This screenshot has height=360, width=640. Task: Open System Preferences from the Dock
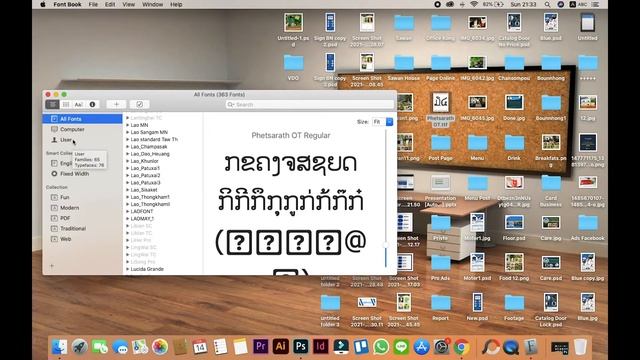[x=441, y=347]
